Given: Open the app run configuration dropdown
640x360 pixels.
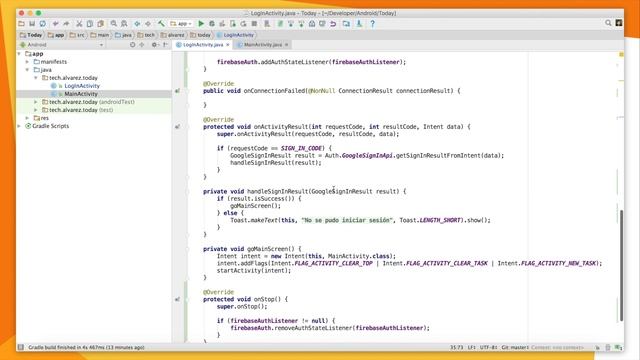Looking at the screenshot, I should 181,24.
